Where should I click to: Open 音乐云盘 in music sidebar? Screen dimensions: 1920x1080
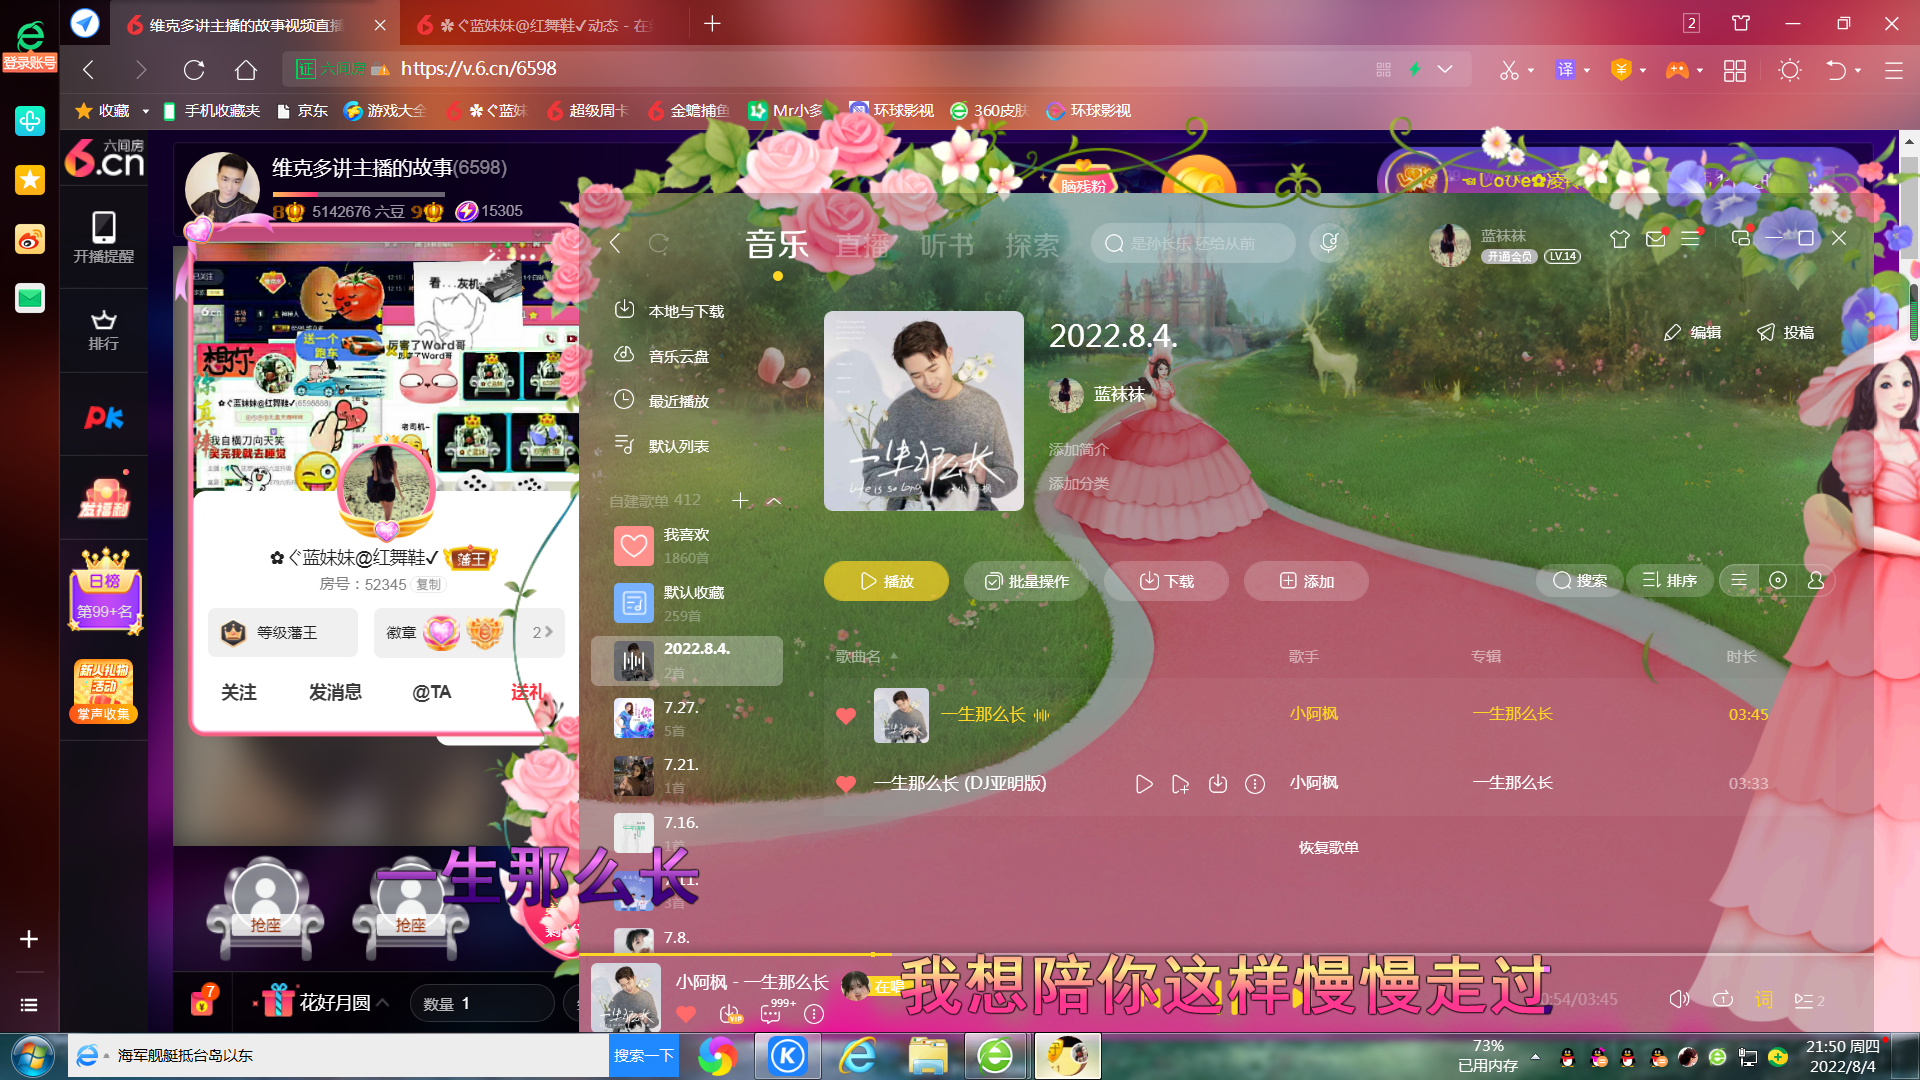(x=663, y=356)
